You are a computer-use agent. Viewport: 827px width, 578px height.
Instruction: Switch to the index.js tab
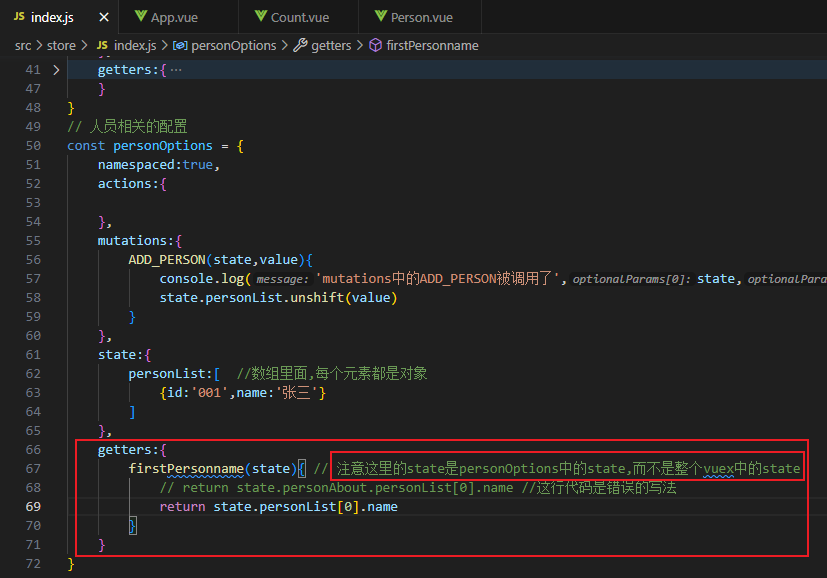(x=52, y=17)
